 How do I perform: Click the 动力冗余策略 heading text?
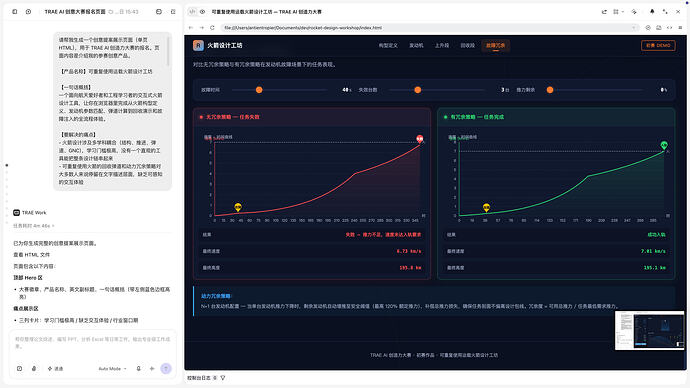(217, 296)
